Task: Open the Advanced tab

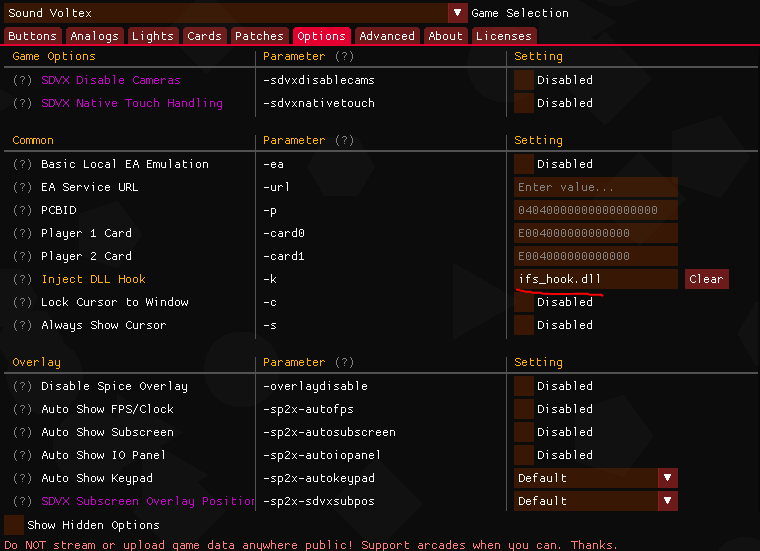Action: [387, 36]
